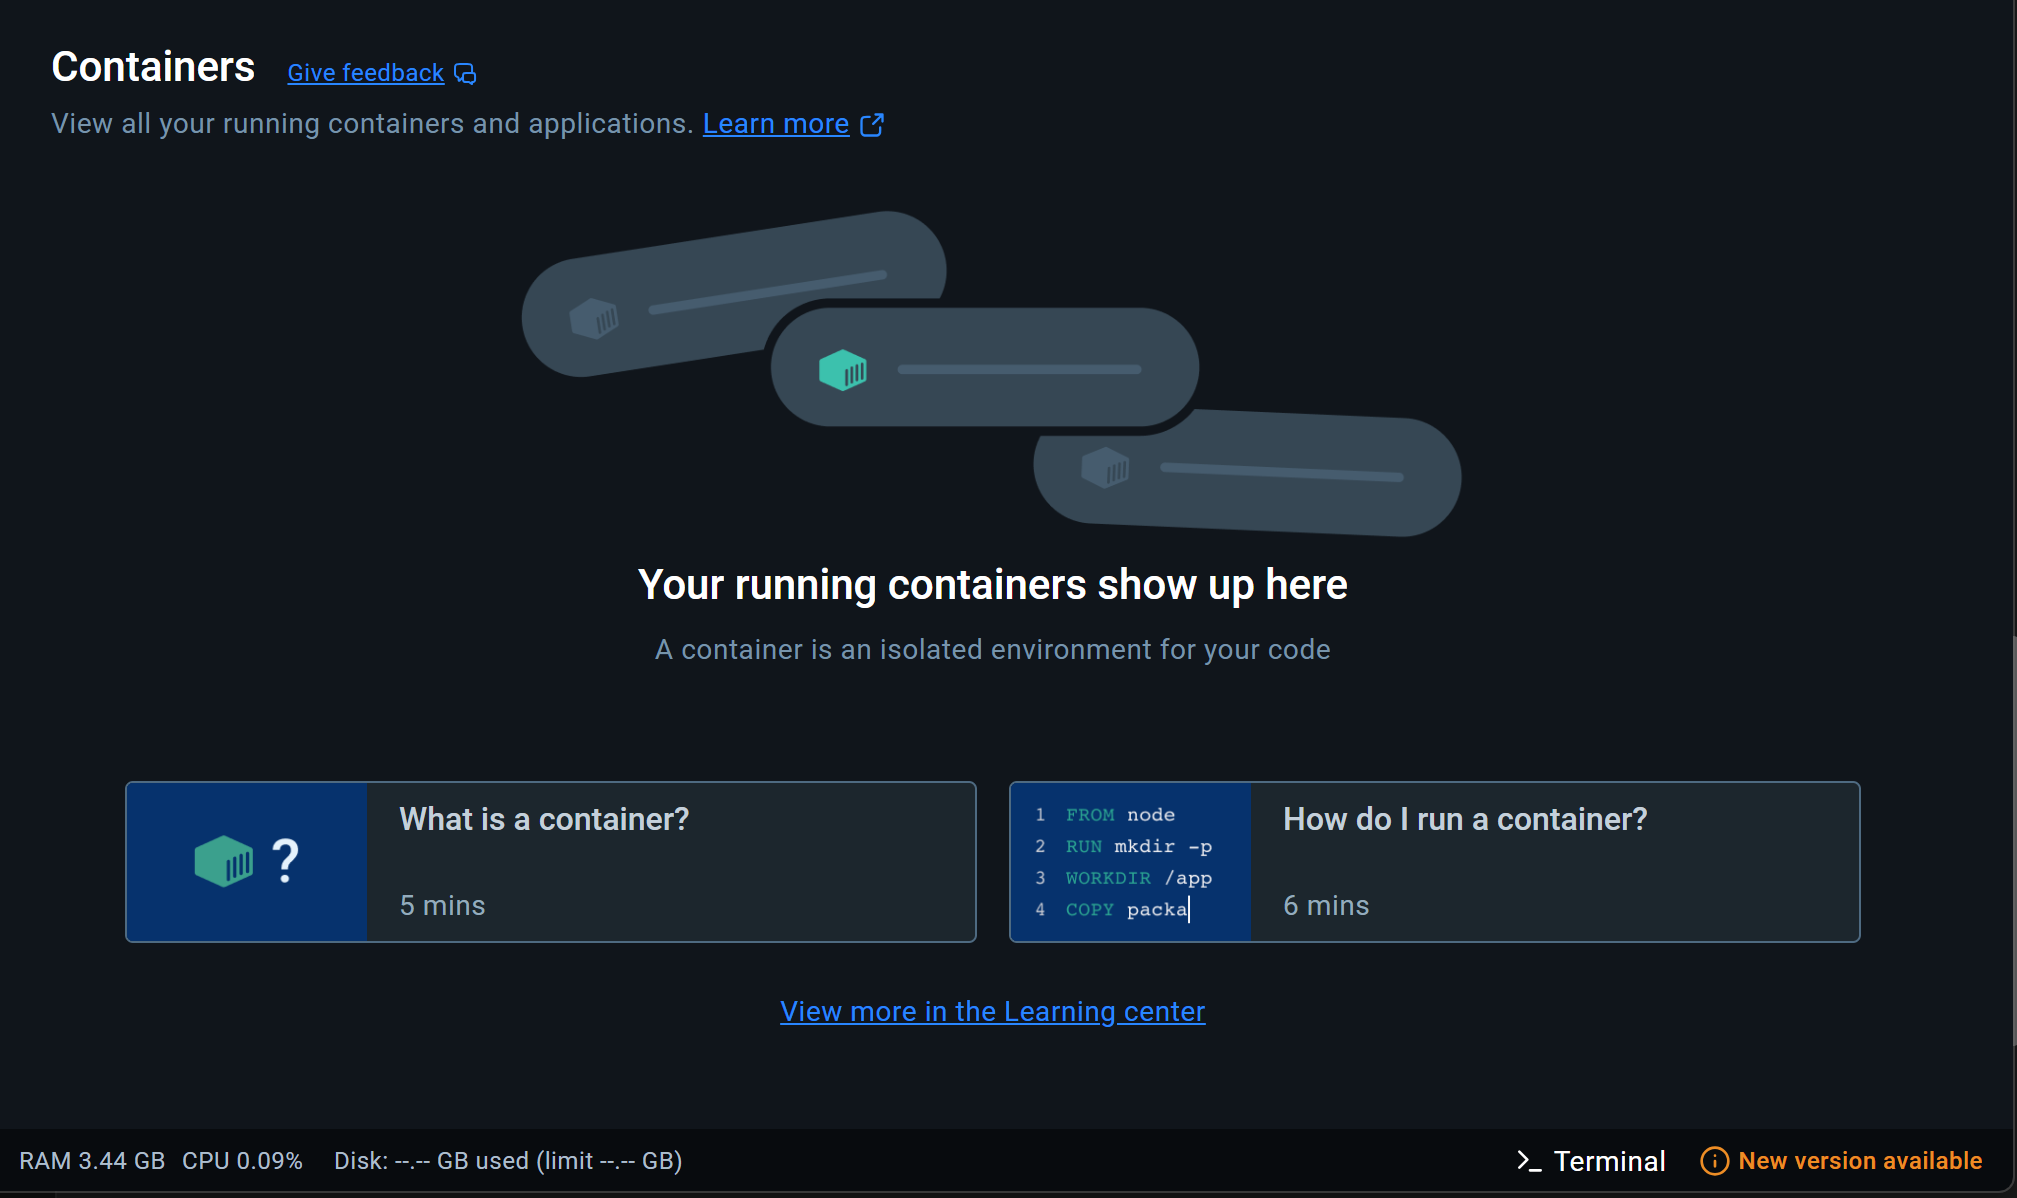Click the CPU 0.09% usage indicator
This screenshot has height=1198, width=2017.
tap(242, 1161)
